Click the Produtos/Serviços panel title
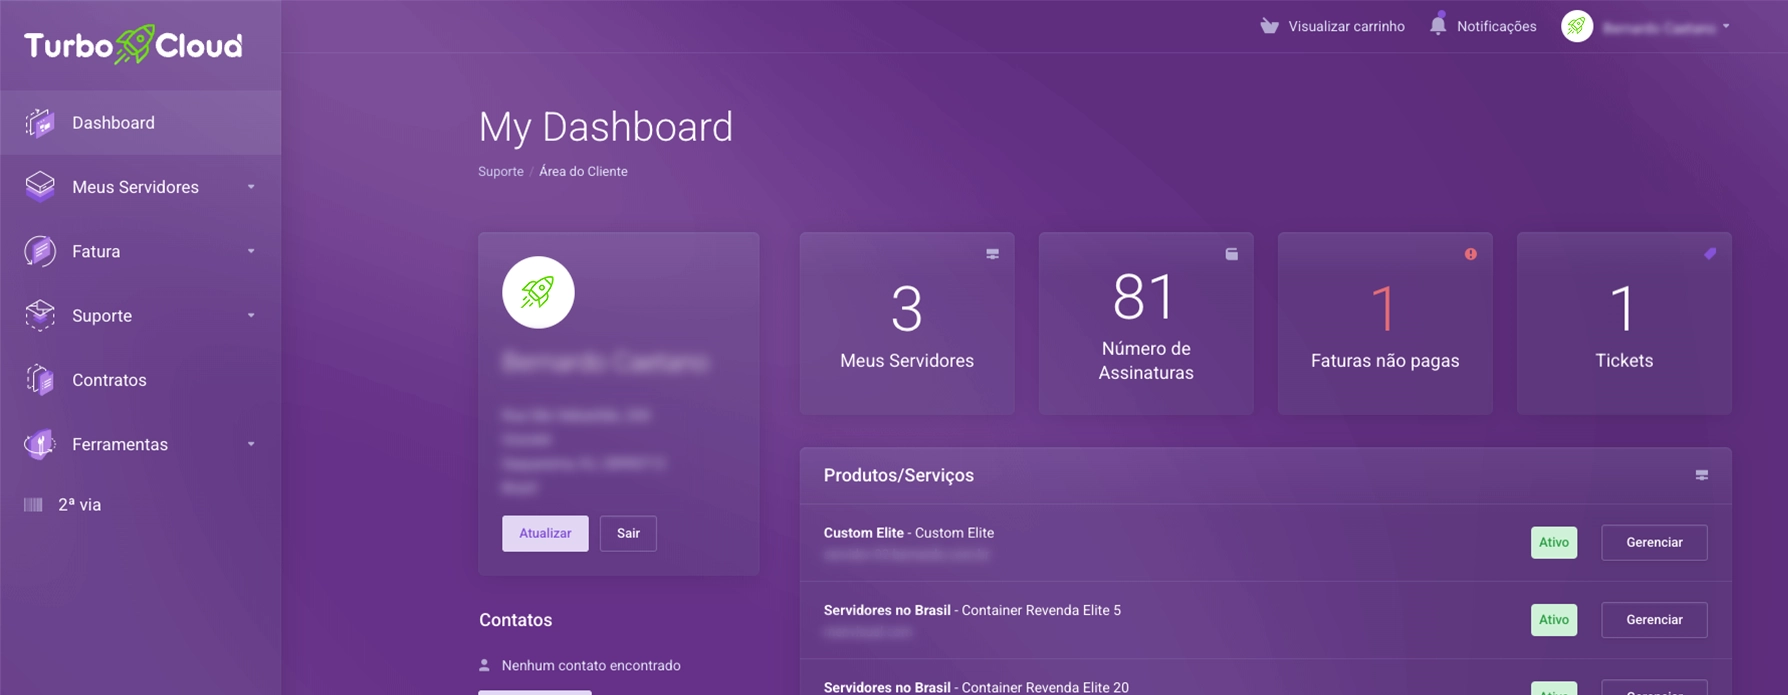 [899, 475]
